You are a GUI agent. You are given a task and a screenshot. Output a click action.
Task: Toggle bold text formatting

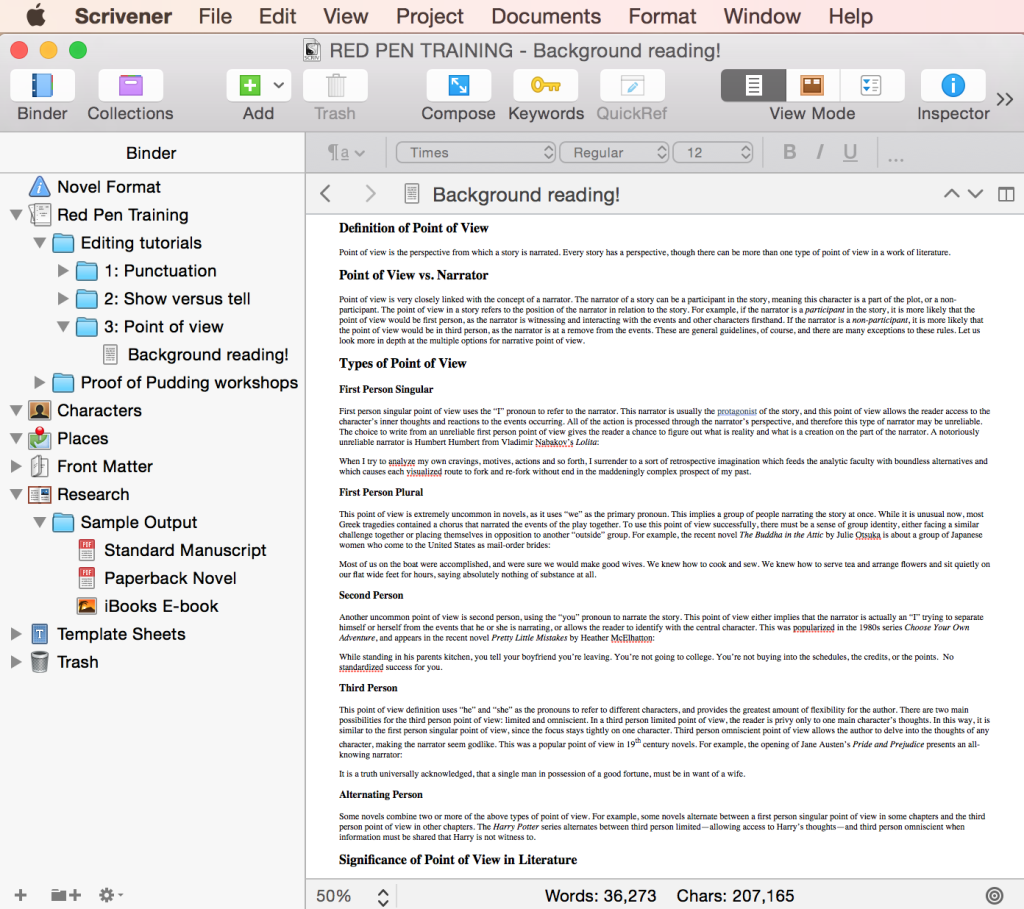[789, 153]
